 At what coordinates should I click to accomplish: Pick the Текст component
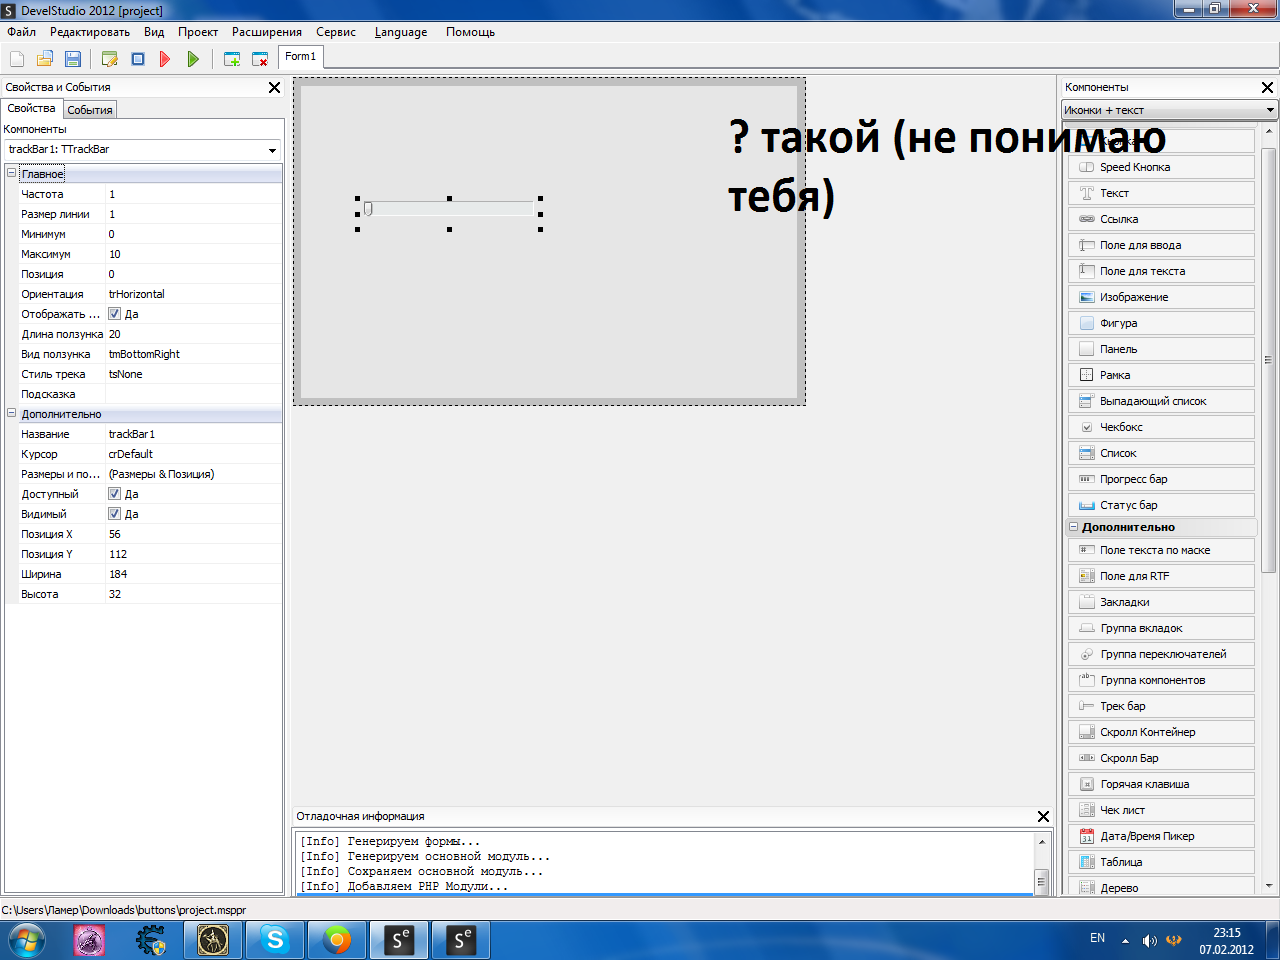(1161, 193)
